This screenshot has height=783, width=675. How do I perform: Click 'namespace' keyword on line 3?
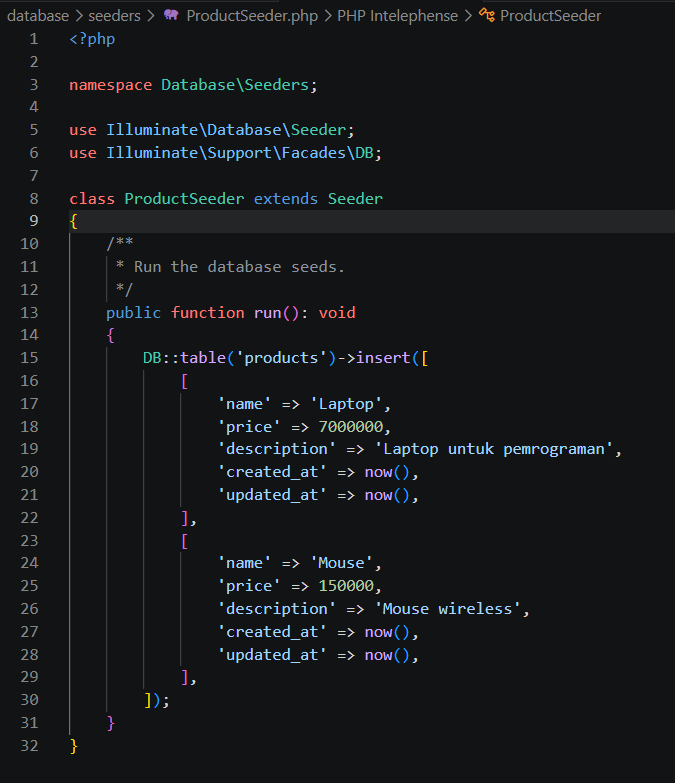pyautogui.click(x=111, y=85)
